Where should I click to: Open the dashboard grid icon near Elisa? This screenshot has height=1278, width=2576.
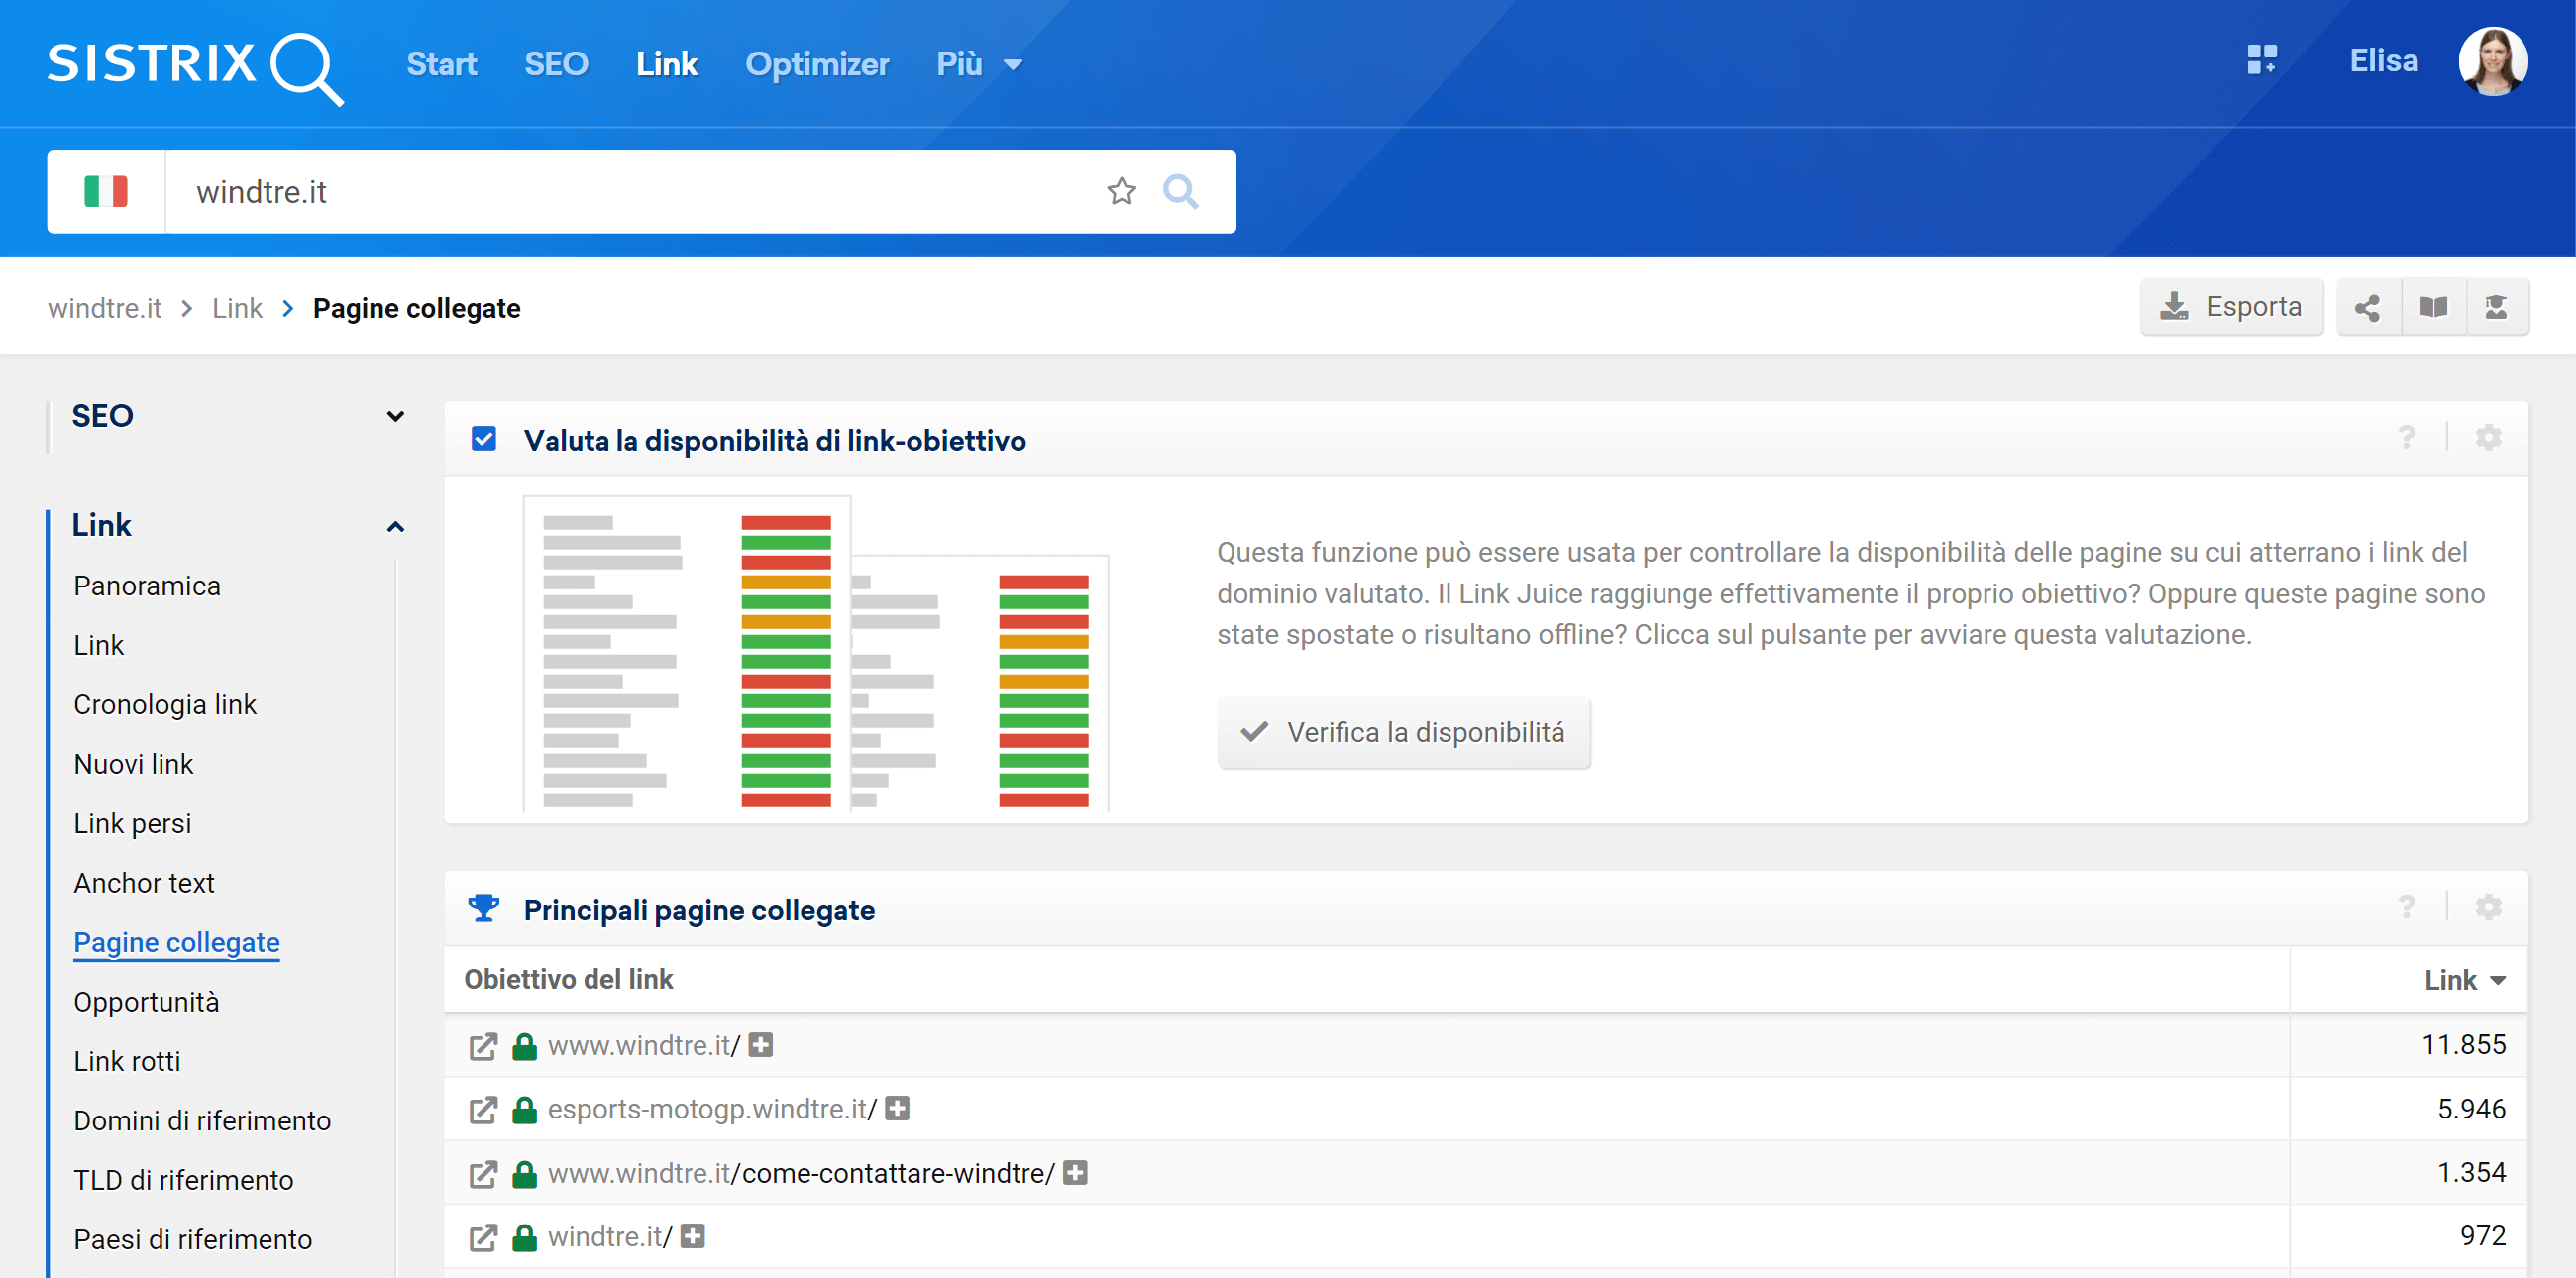2261,60
